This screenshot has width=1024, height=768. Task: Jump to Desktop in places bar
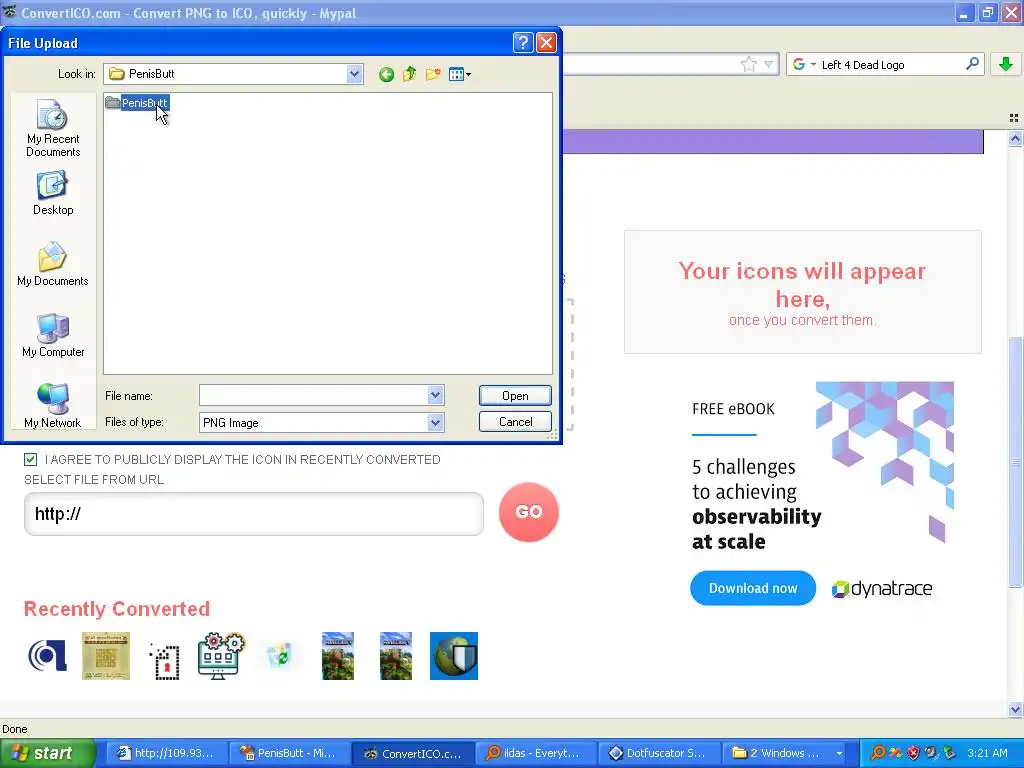click(53, 193)
